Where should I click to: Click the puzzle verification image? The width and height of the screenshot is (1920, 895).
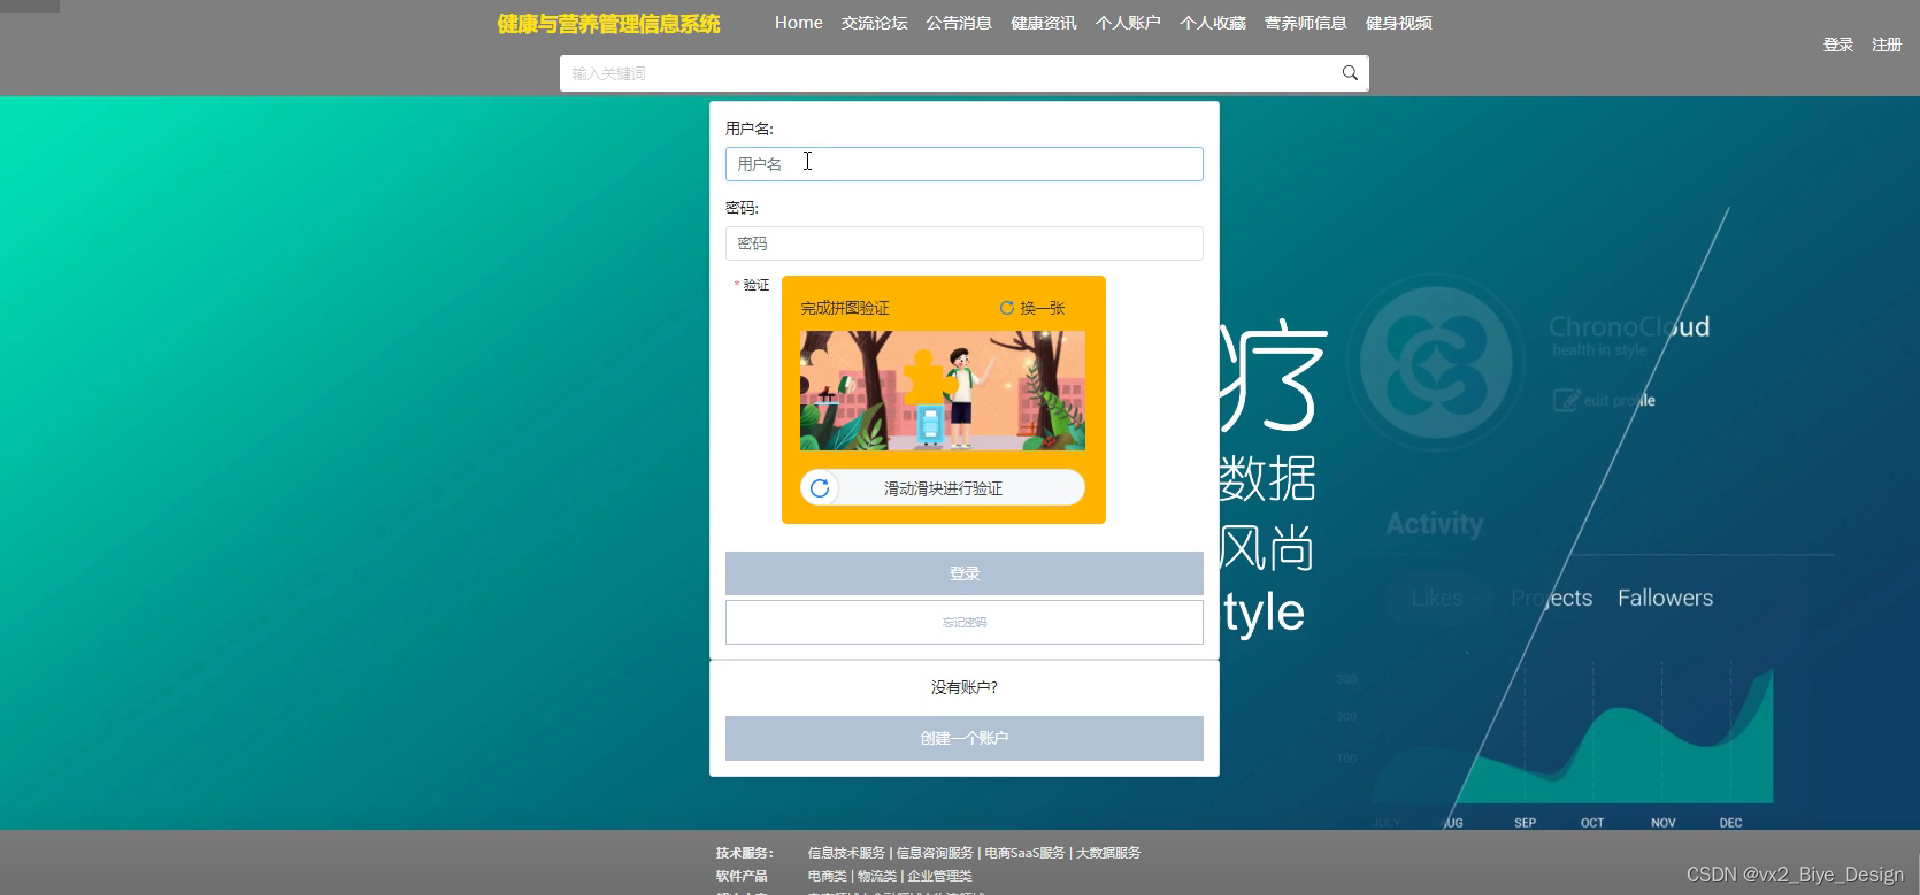pos(942,390)
